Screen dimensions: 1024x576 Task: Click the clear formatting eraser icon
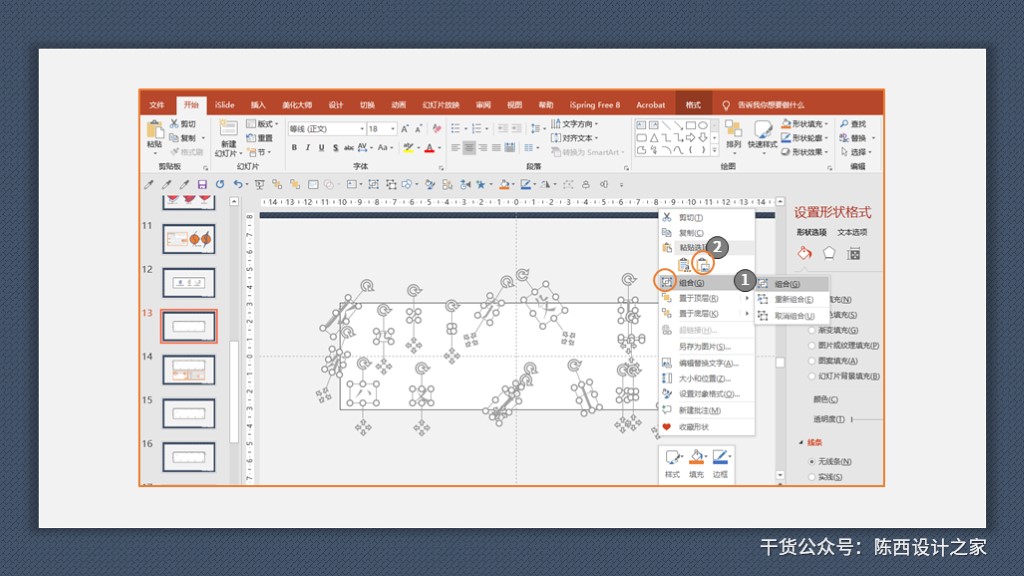coord(436,129)
